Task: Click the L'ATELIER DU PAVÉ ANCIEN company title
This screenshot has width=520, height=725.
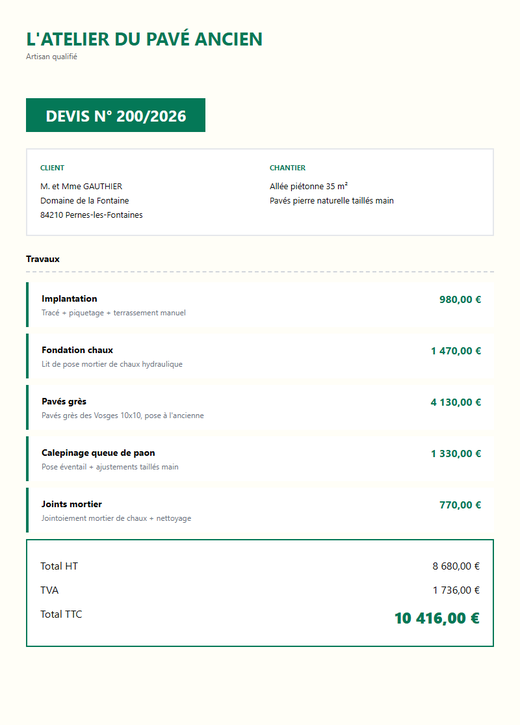Action: [x=144, y=39]
